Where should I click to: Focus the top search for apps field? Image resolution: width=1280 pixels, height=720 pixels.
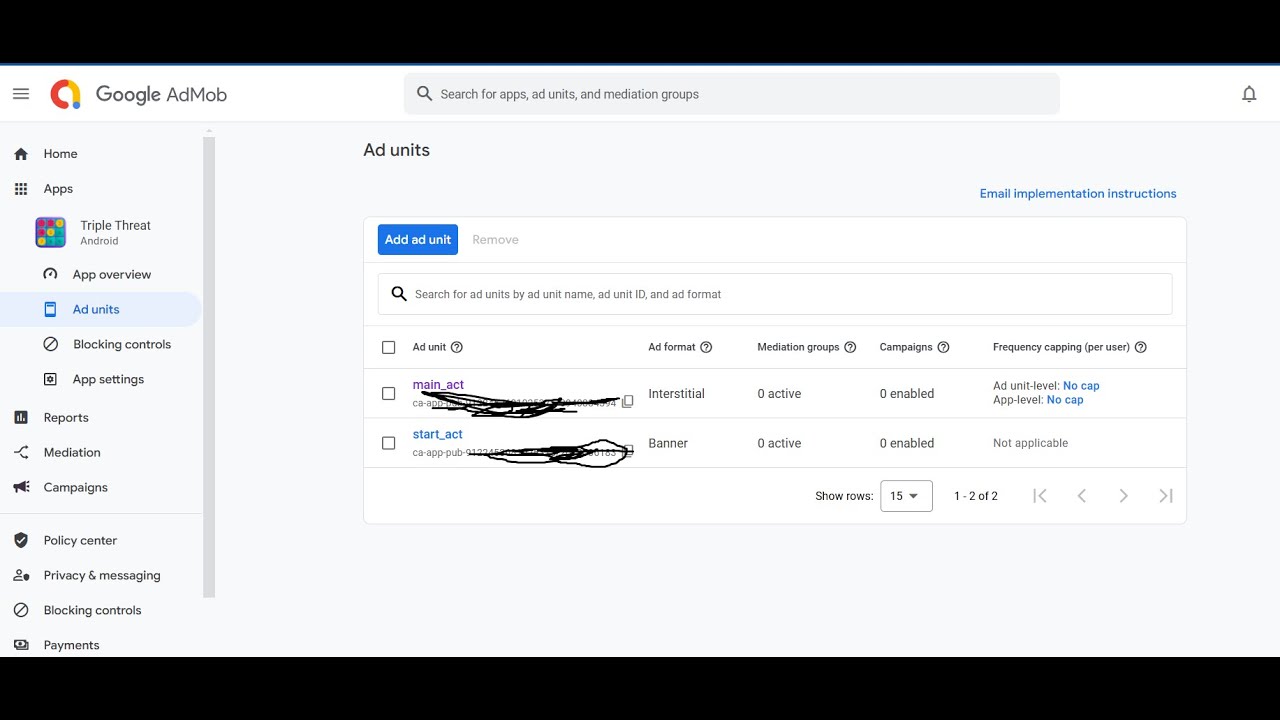coord(732,94)
